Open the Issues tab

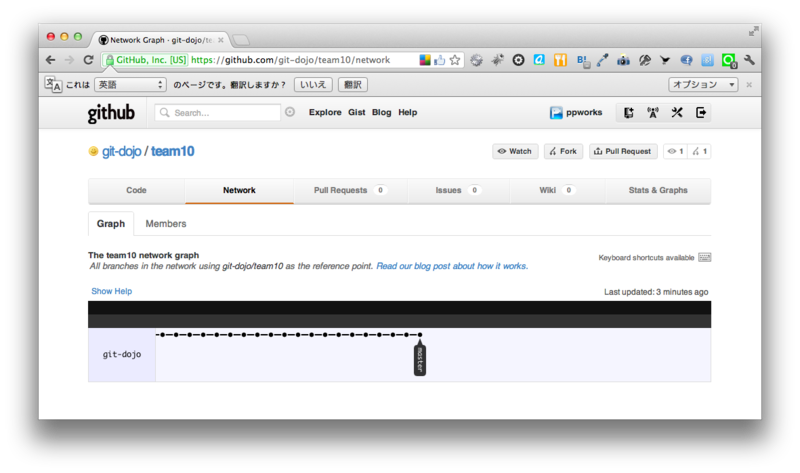458,190
